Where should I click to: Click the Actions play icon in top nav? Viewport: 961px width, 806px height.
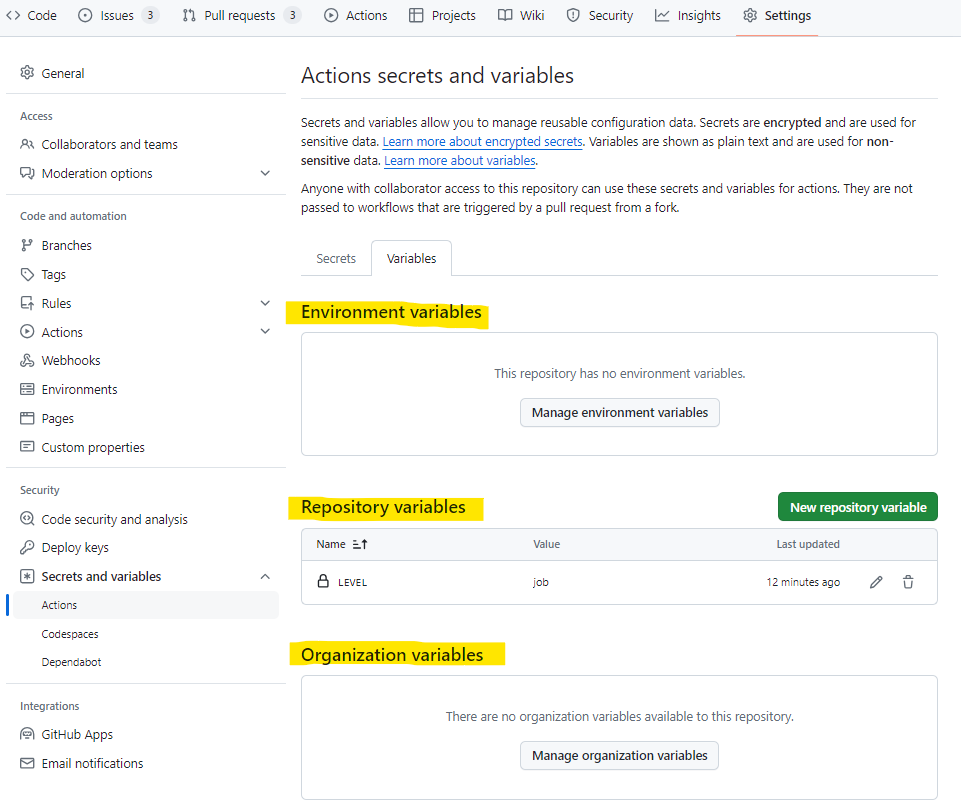tap(331, 15)
